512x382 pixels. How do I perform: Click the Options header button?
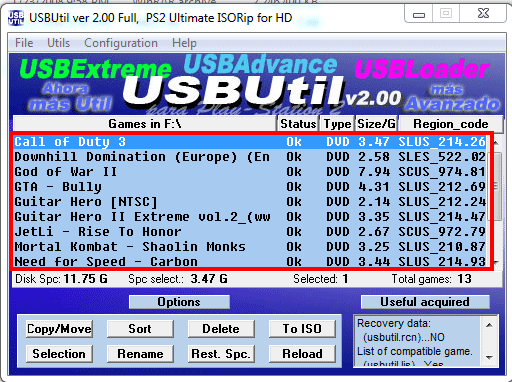coord(179,302)
